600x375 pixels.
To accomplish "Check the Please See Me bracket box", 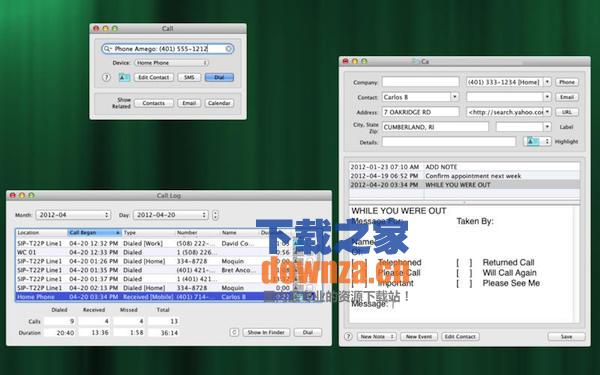I will [464, 284].
